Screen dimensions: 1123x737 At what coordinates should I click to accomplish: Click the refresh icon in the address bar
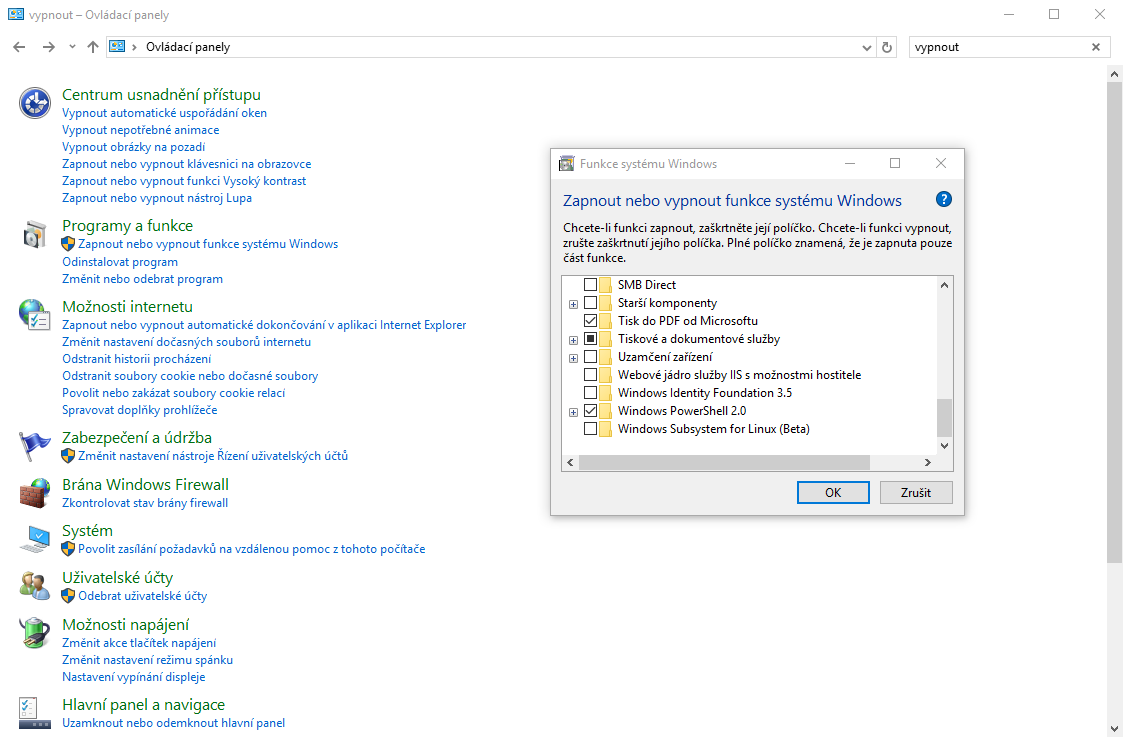coord(887,46)
